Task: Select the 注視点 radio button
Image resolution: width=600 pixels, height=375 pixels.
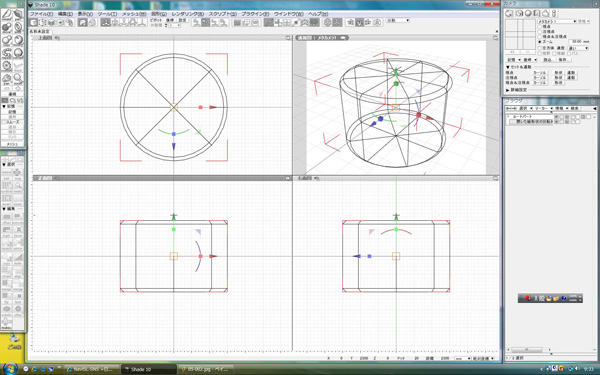Action: click(x=540, y=31)
